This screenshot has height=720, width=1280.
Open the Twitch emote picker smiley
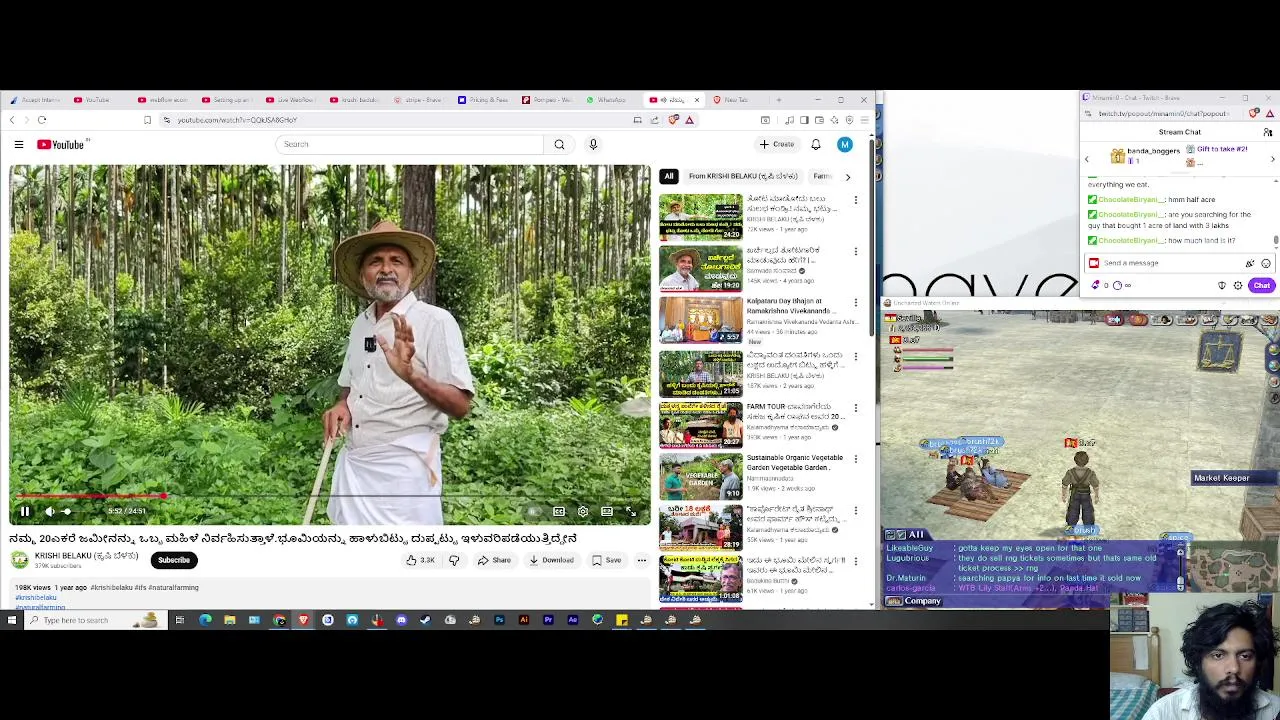coord(1265,263)
